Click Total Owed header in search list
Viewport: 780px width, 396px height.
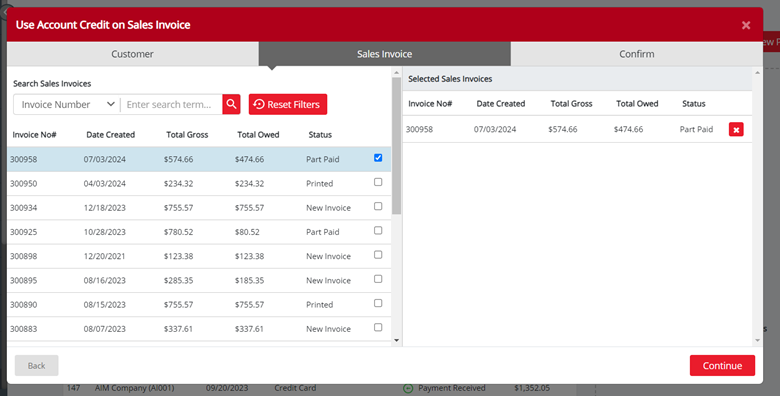pos(258,134)
